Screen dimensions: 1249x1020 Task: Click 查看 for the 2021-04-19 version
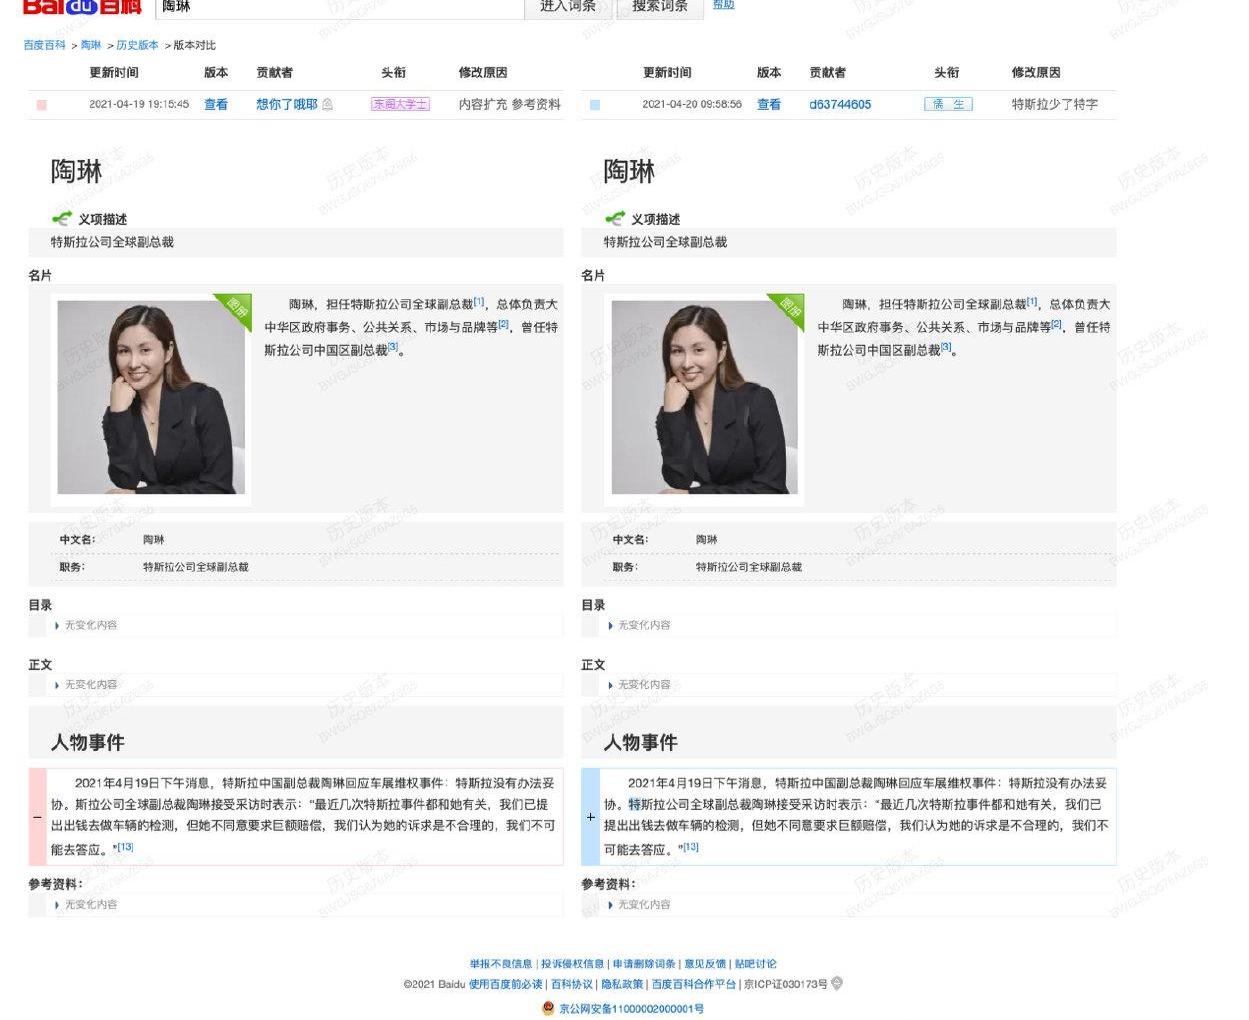pos(216,104)
